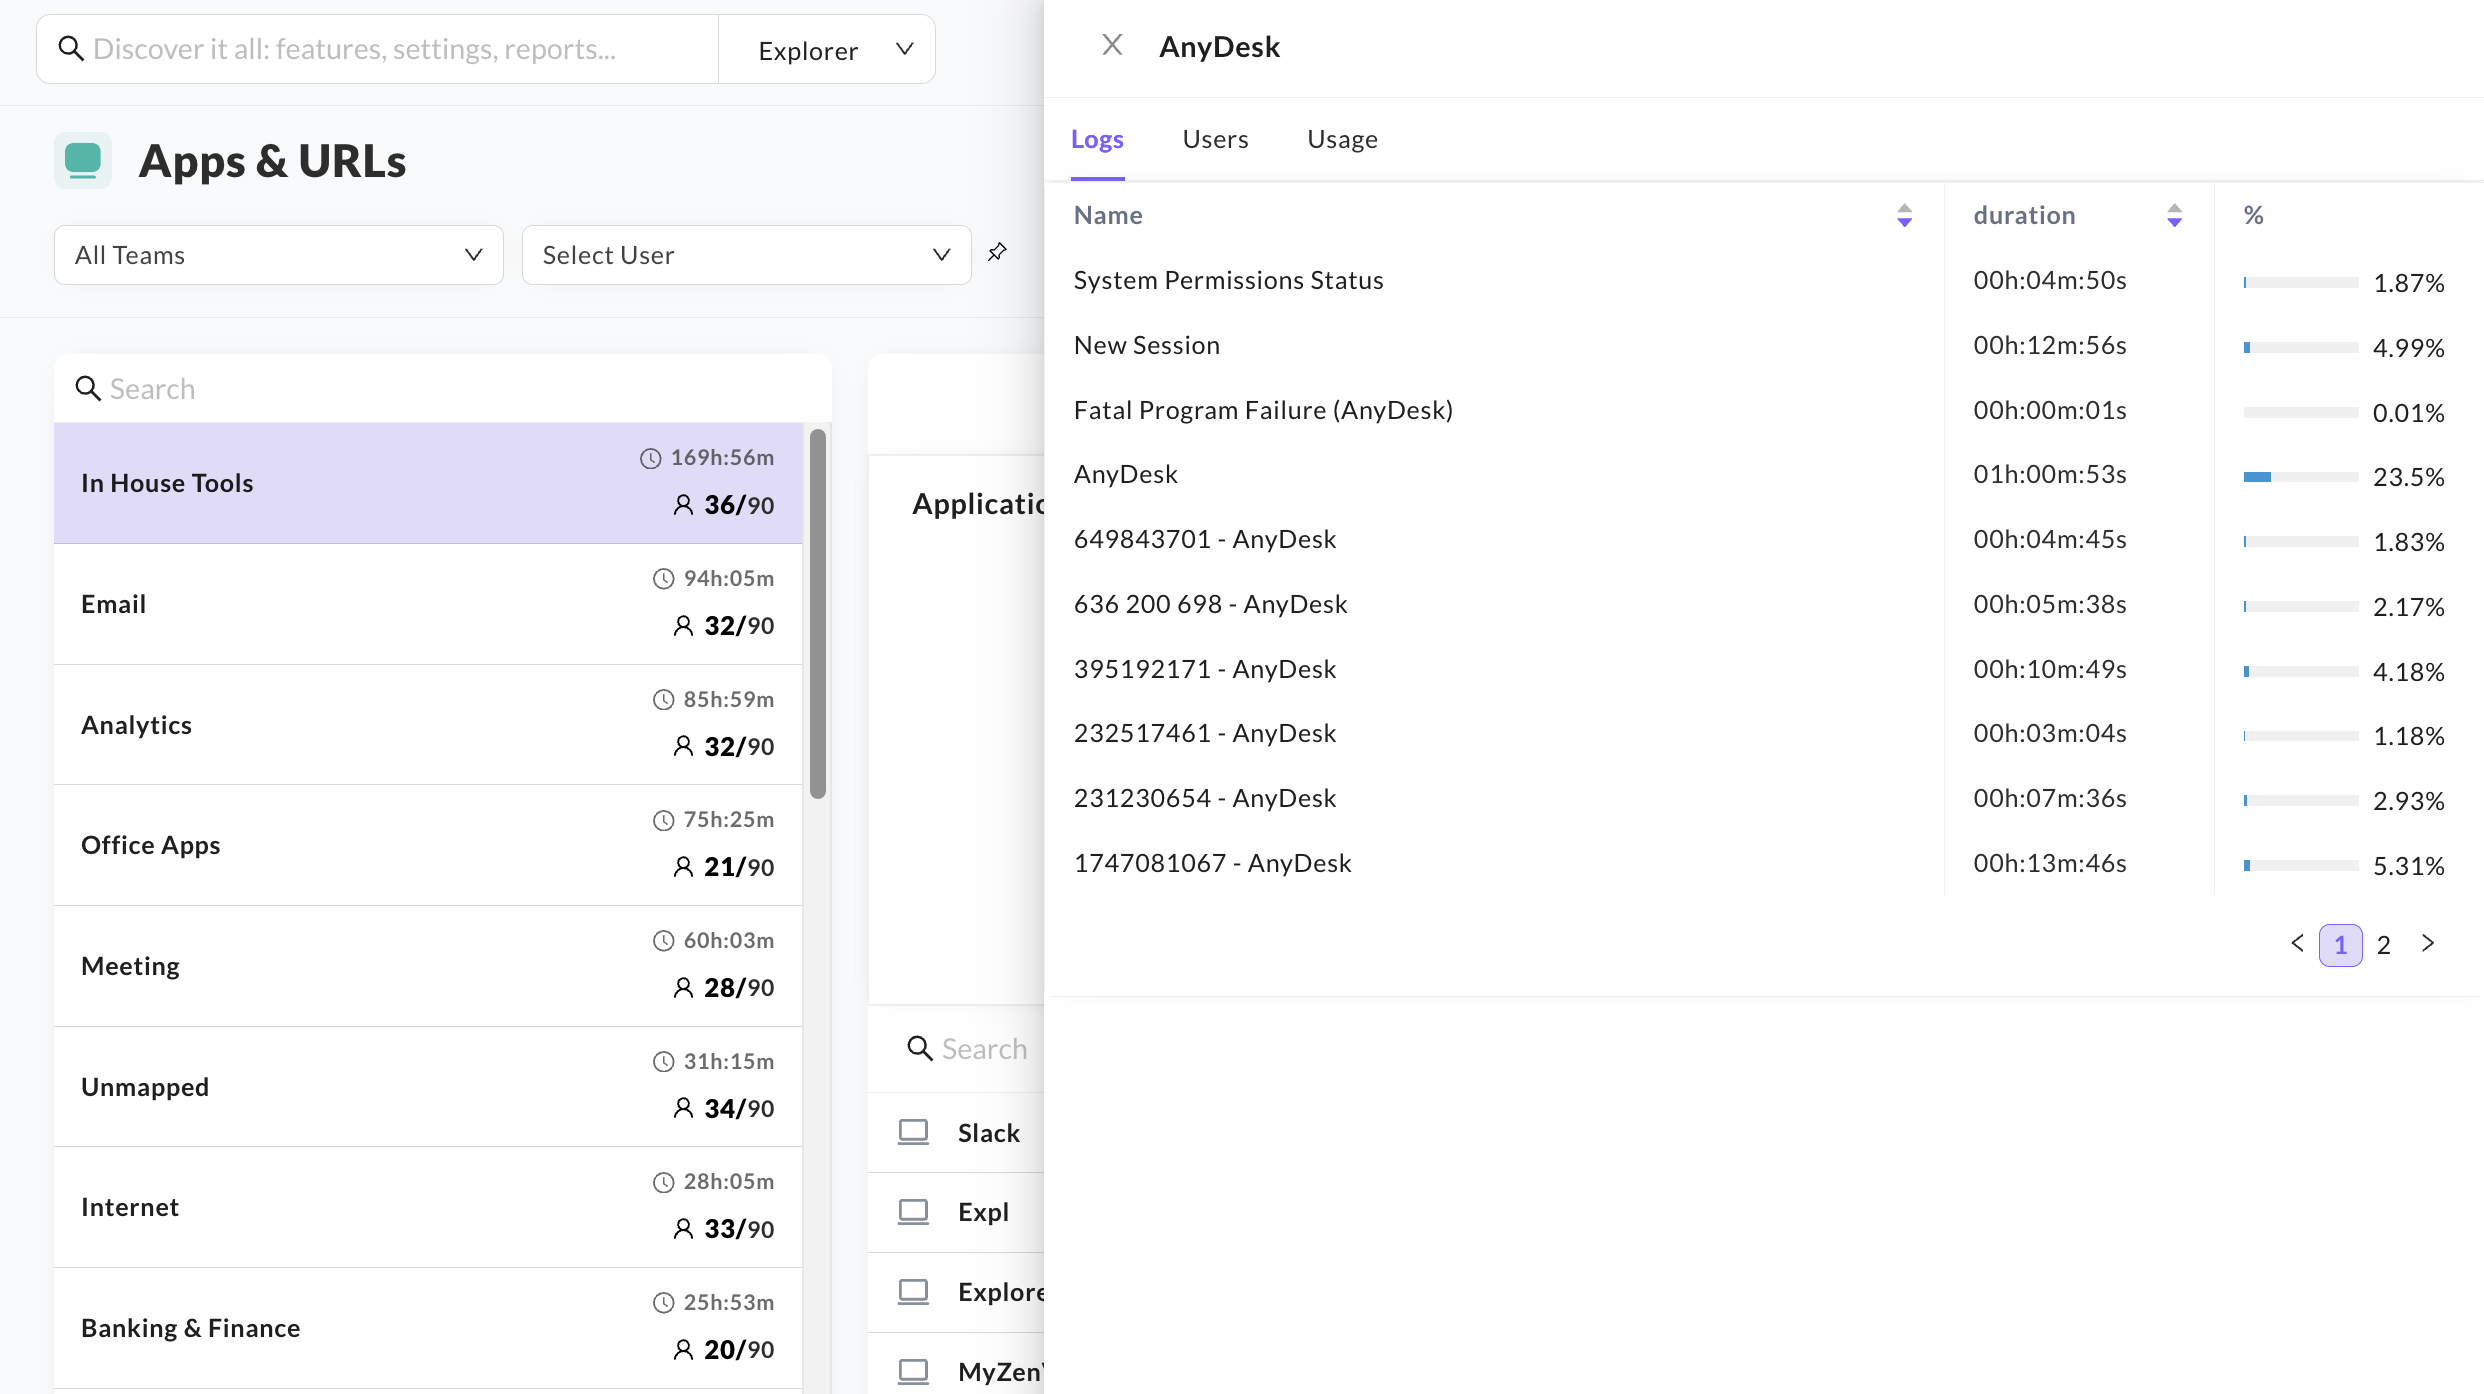Click the category list search magnifier icon
This screenshot has width=2484, height=1394.
coord(88,388)
